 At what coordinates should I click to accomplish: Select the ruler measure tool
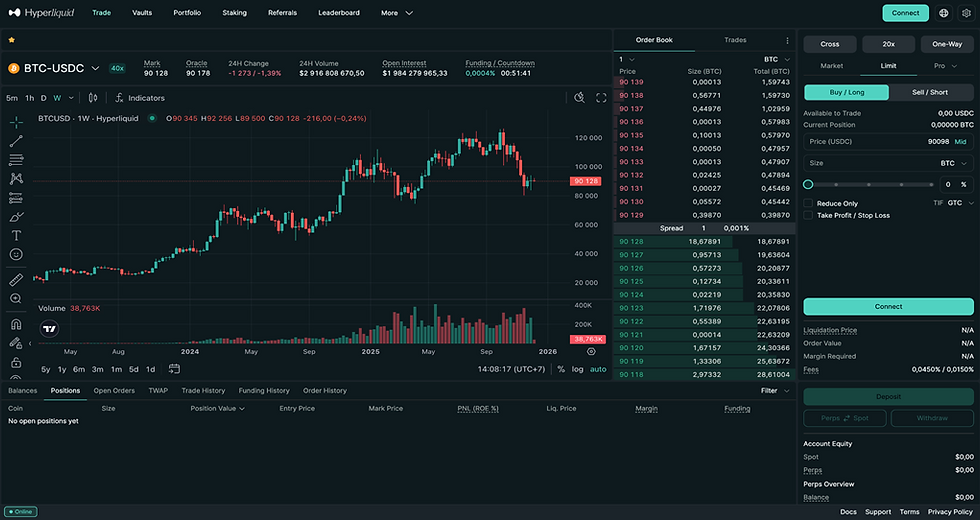16,280
